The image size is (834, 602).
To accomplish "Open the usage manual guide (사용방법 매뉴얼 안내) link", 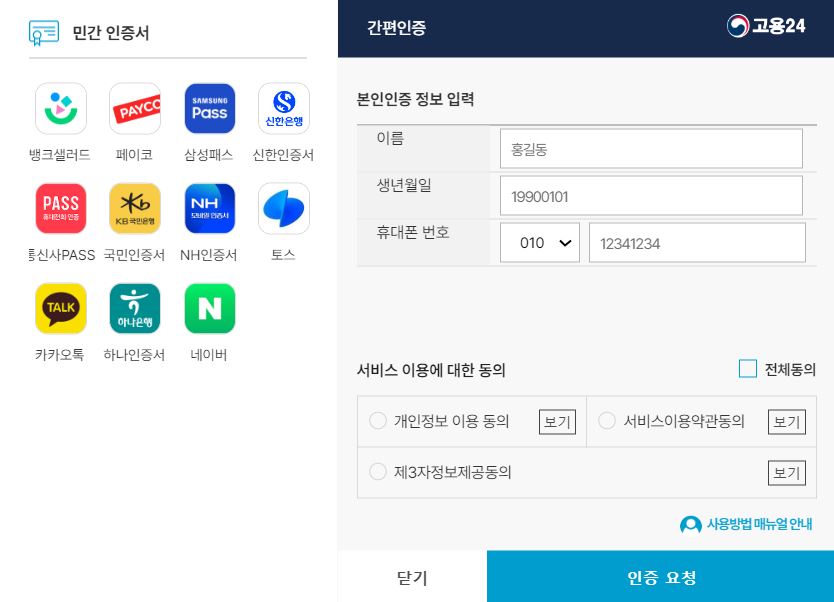I will (746, 524).
